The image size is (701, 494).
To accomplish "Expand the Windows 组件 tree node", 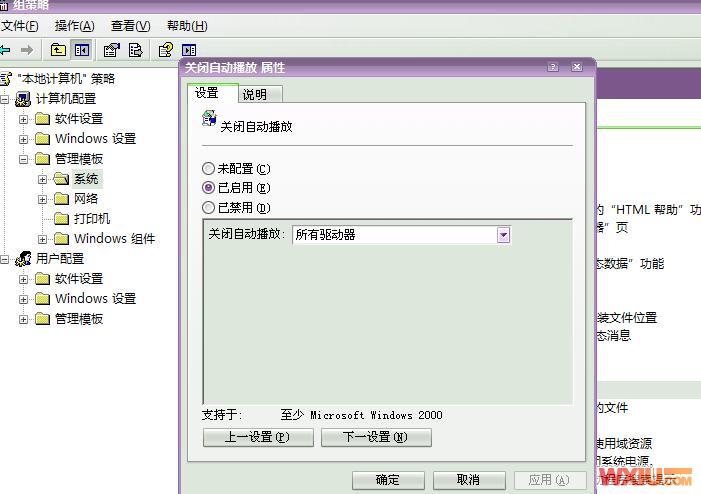I will [x=43, y=239].
